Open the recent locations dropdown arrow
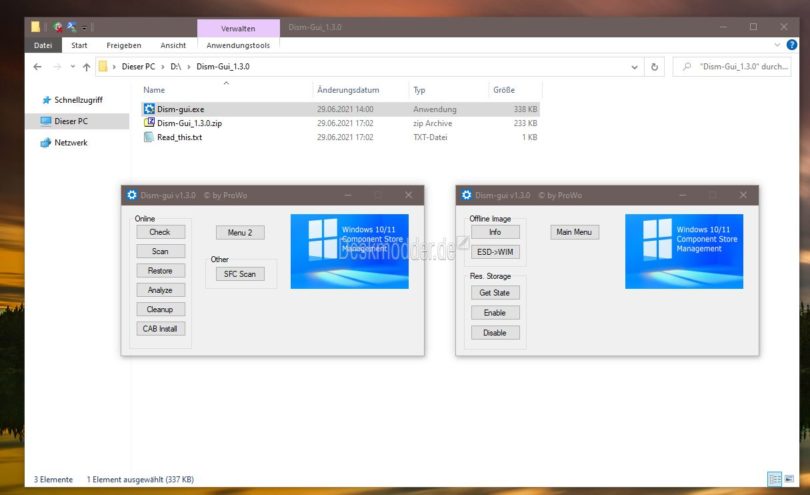 tap(72, 67)
